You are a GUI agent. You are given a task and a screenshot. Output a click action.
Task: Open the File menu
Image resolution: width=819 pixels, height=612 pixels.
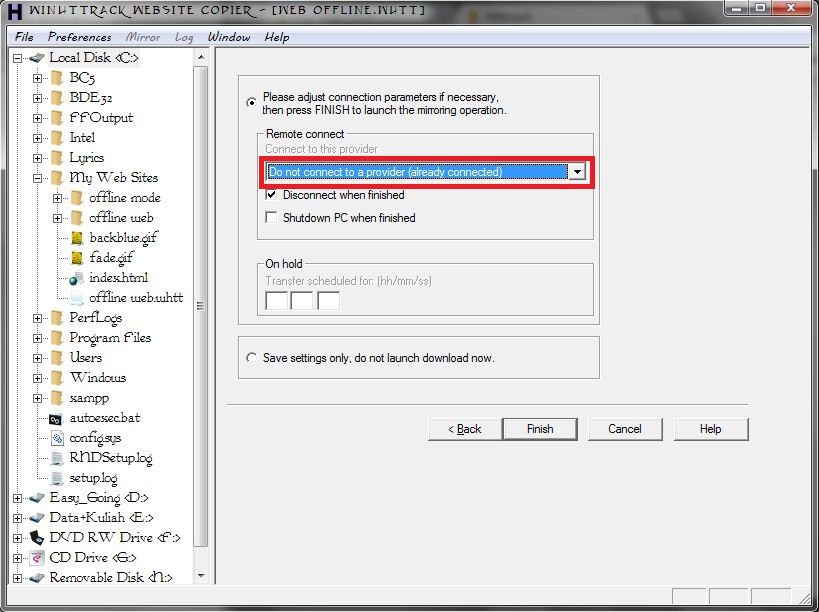coord(24,37)
